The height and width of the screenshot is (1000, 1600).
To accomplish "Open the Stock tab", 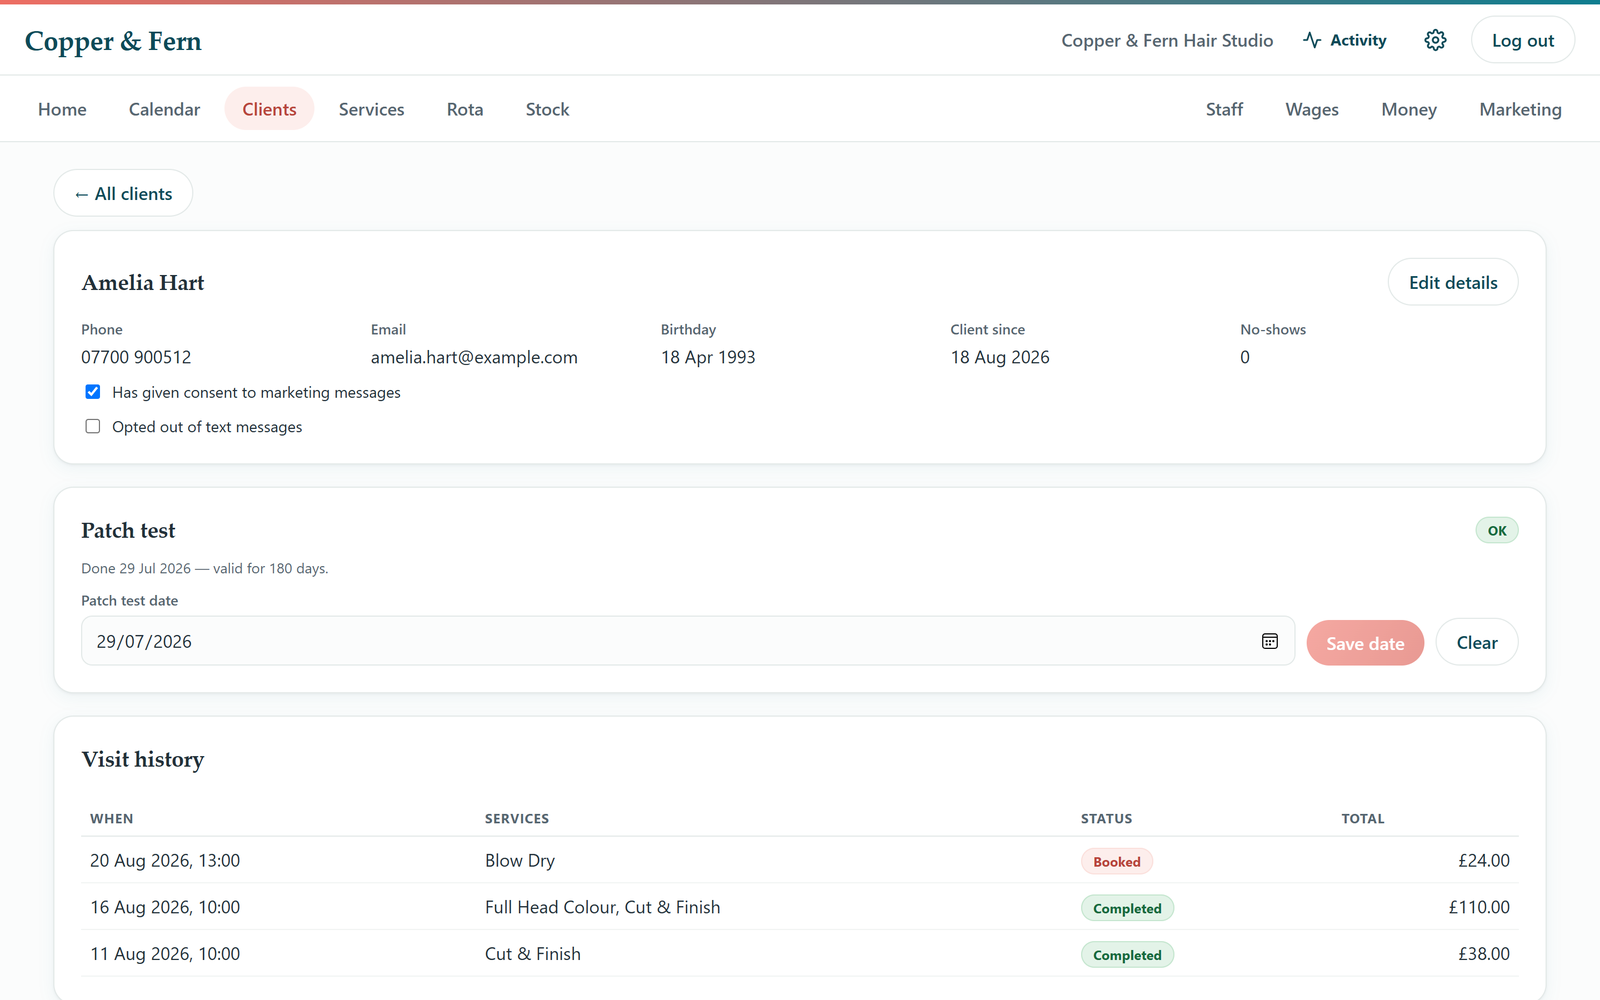I will pyautogui.click(x=547, y=109).
